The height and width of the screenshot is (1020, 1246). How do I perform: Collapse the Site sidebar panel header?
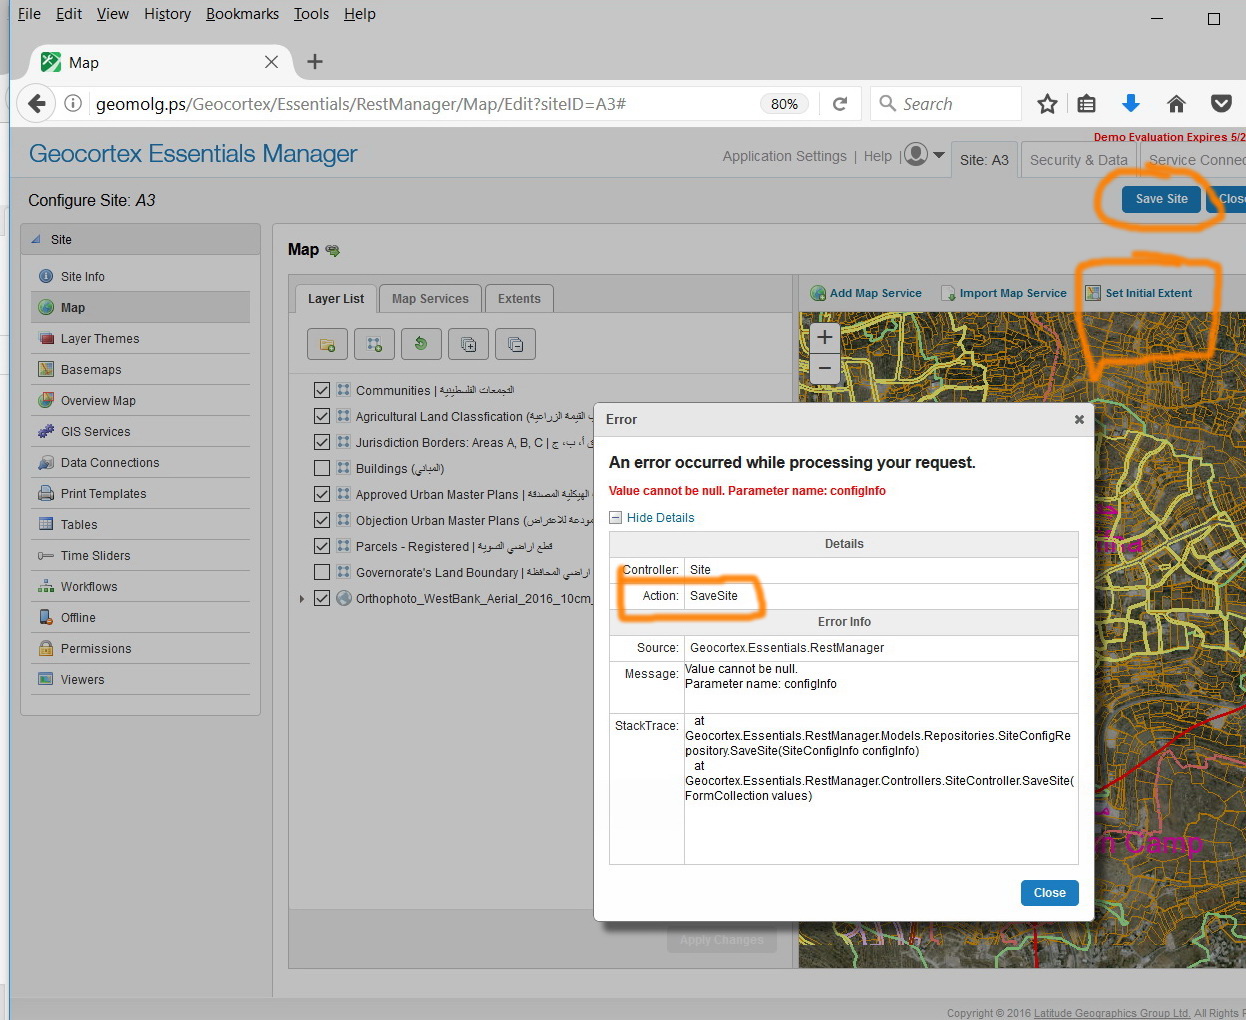click(140, 239)
